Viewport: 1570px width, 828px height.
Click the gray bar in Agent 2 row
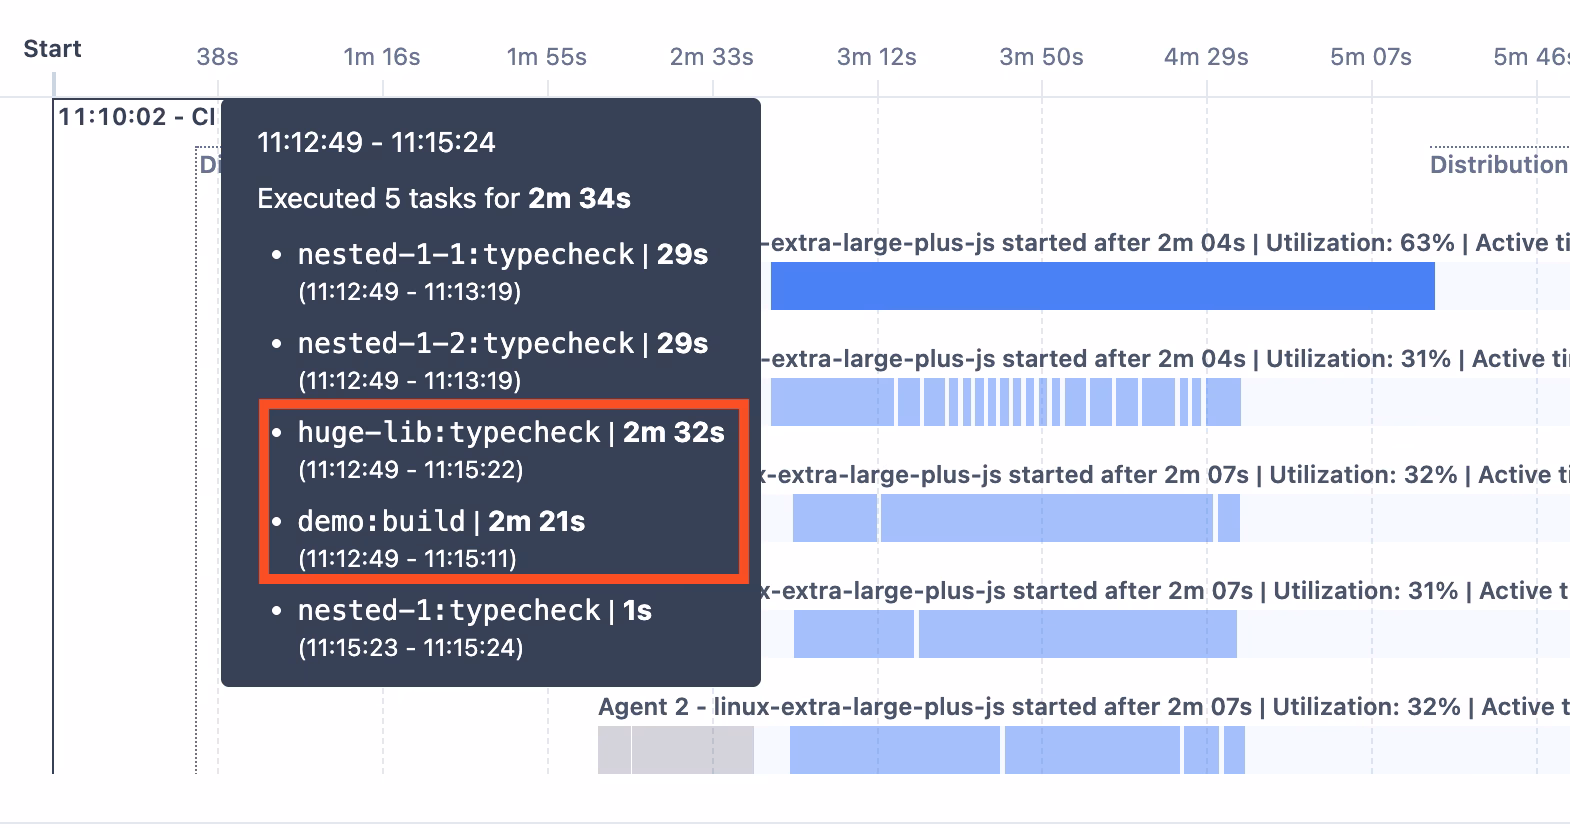click(692, 750)
